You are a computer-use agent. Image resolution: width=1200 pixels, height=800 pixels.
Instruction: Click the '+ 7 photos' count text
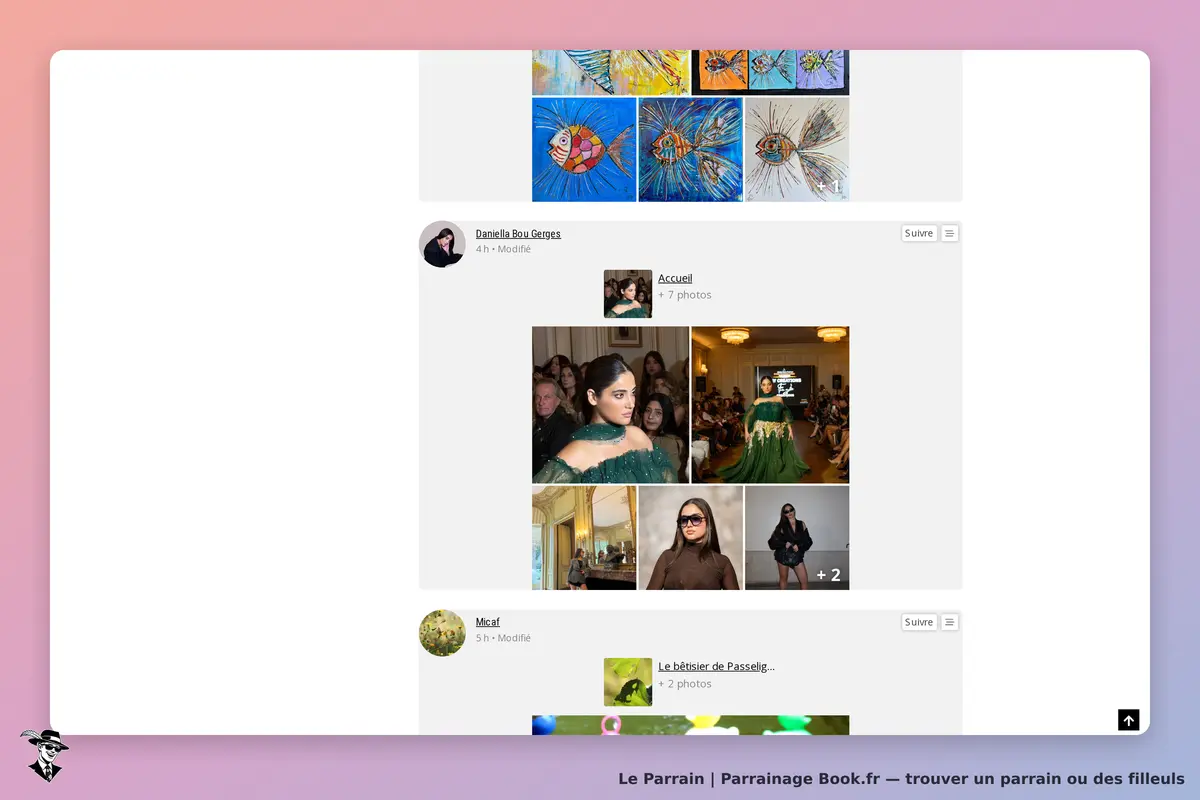[x=685, y=295]
